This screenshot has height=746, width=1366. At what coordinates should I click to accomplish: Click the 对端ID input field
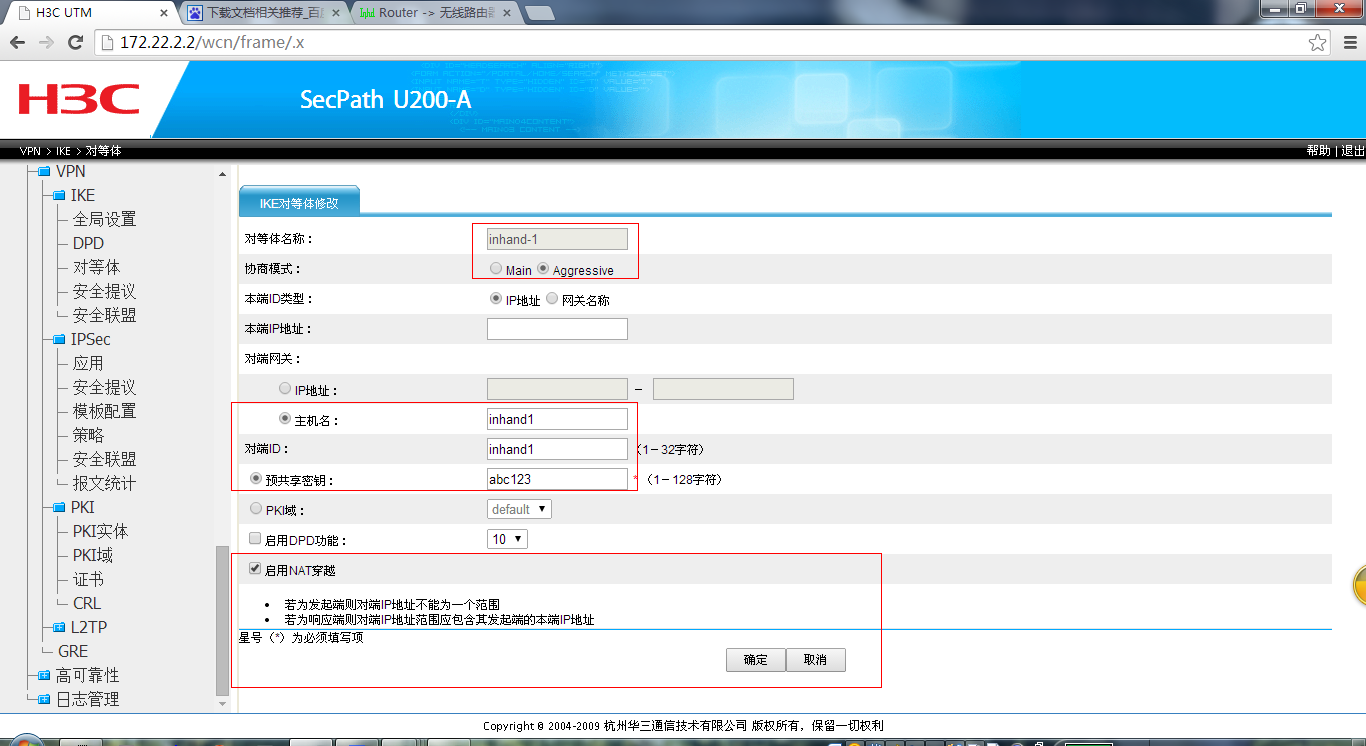(557, 449)
